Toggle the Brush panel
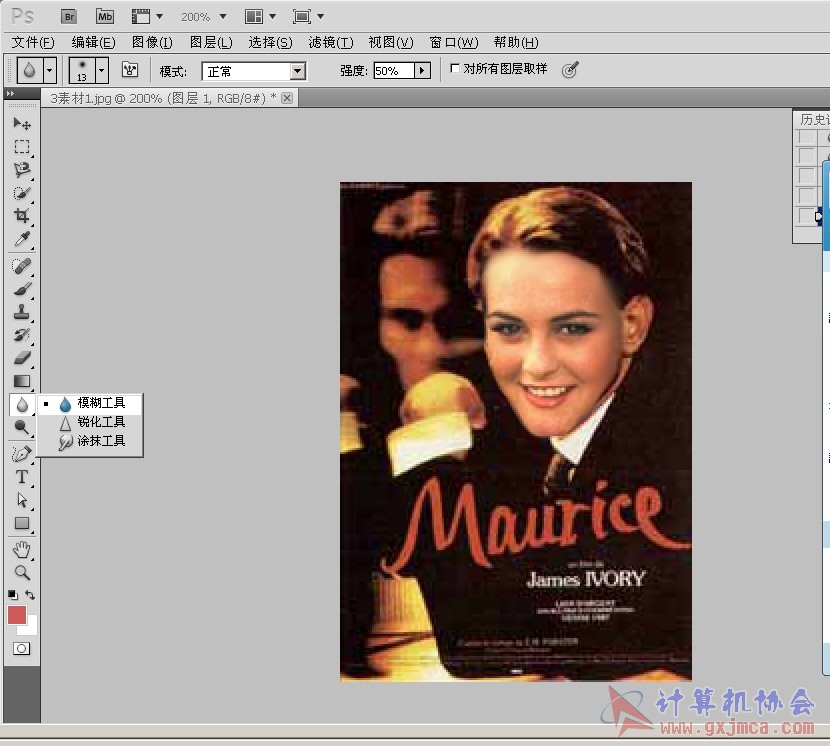This screenshot has width=830, height=746. click(130, 69)
